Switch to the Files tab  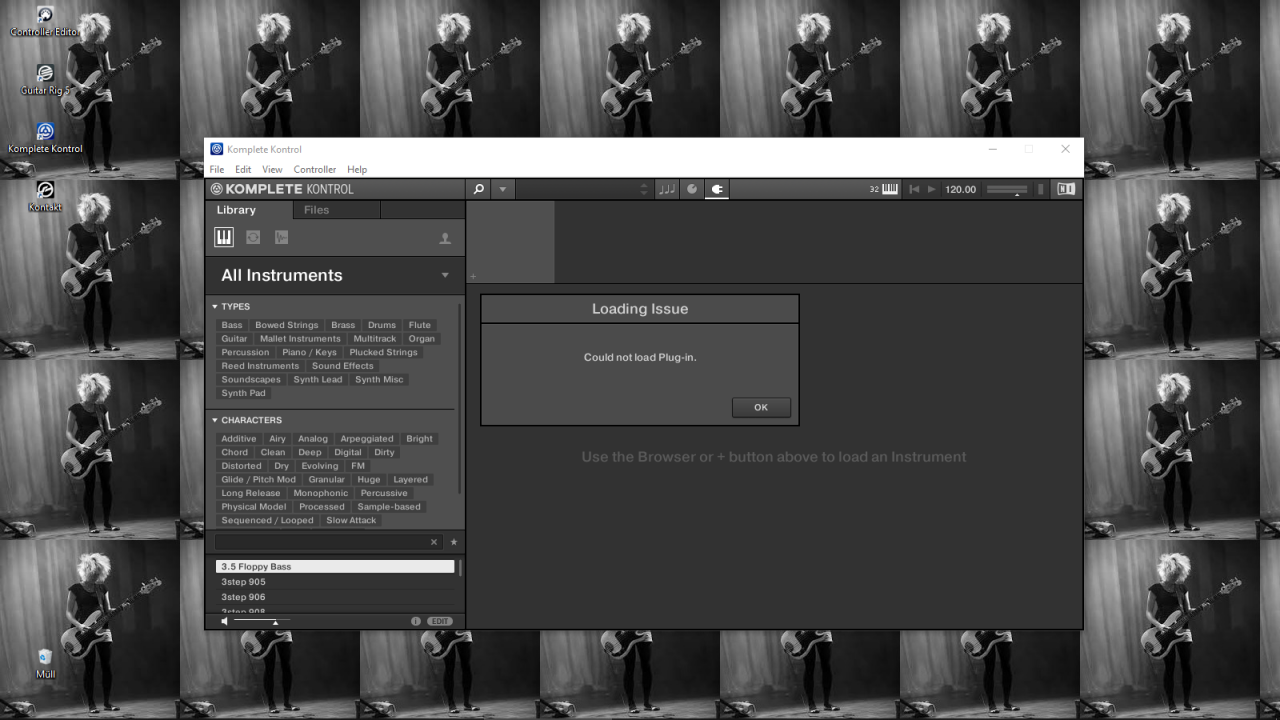[x=316, y=210]
